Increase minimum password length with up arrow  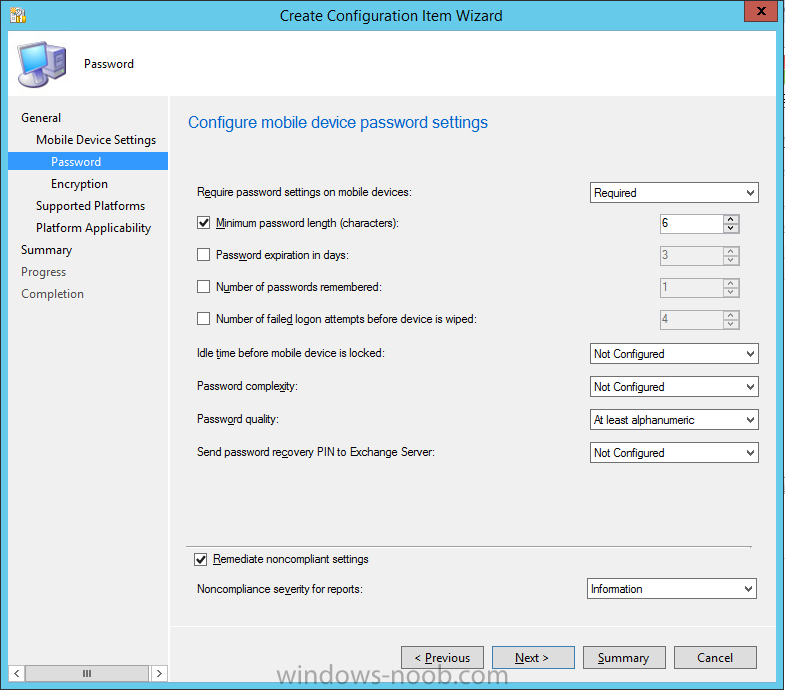pyautogui.click(x=731, y=219)
